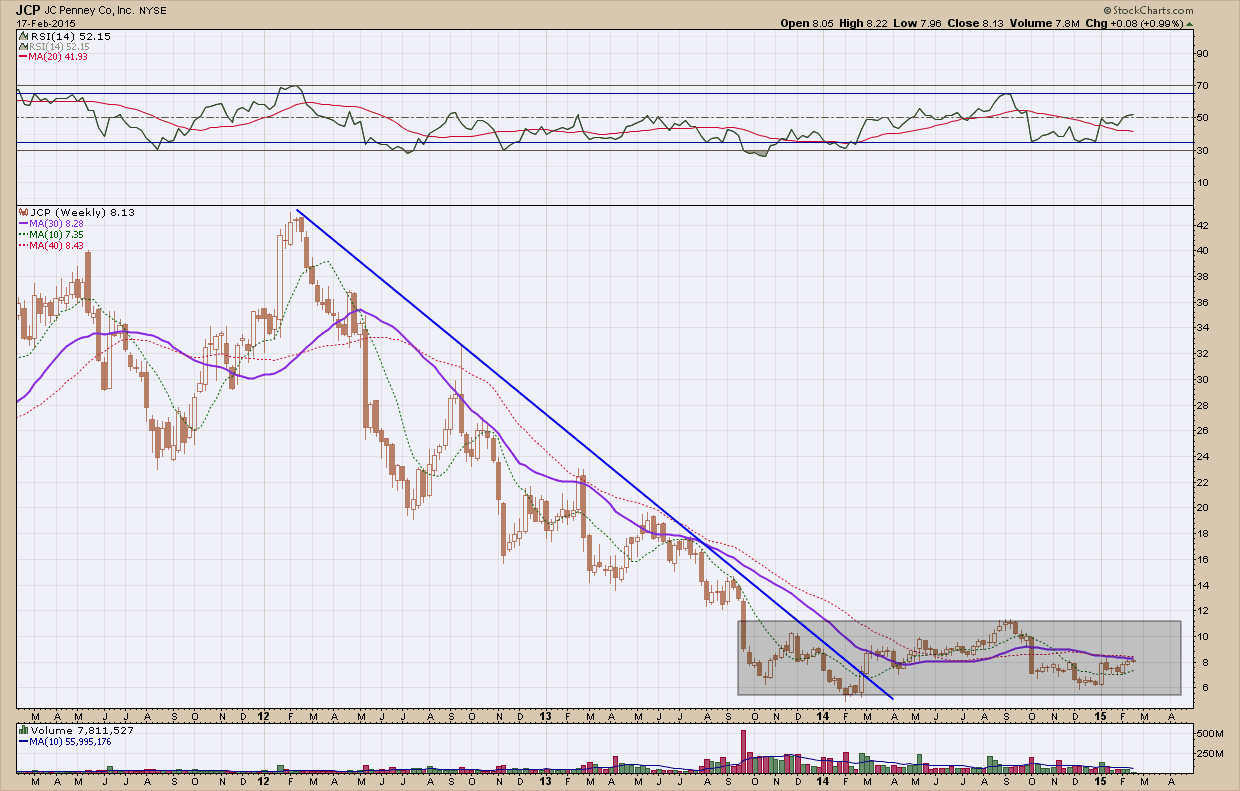
Task: Click the JCP (Weekly) 8.13 legend label
Action: [80, 213]
